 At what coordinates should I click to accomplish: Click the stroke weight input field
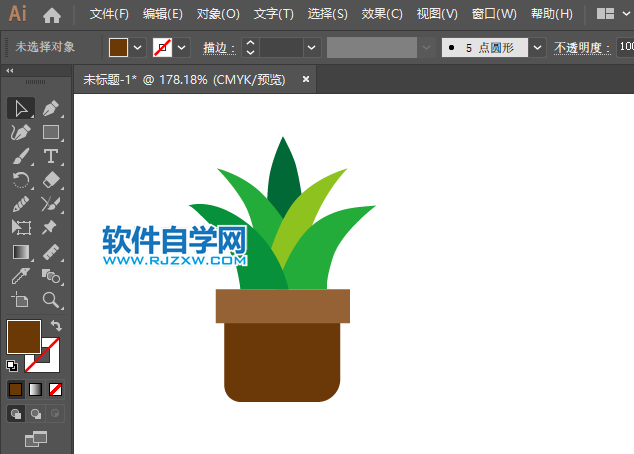pos(281,48)
